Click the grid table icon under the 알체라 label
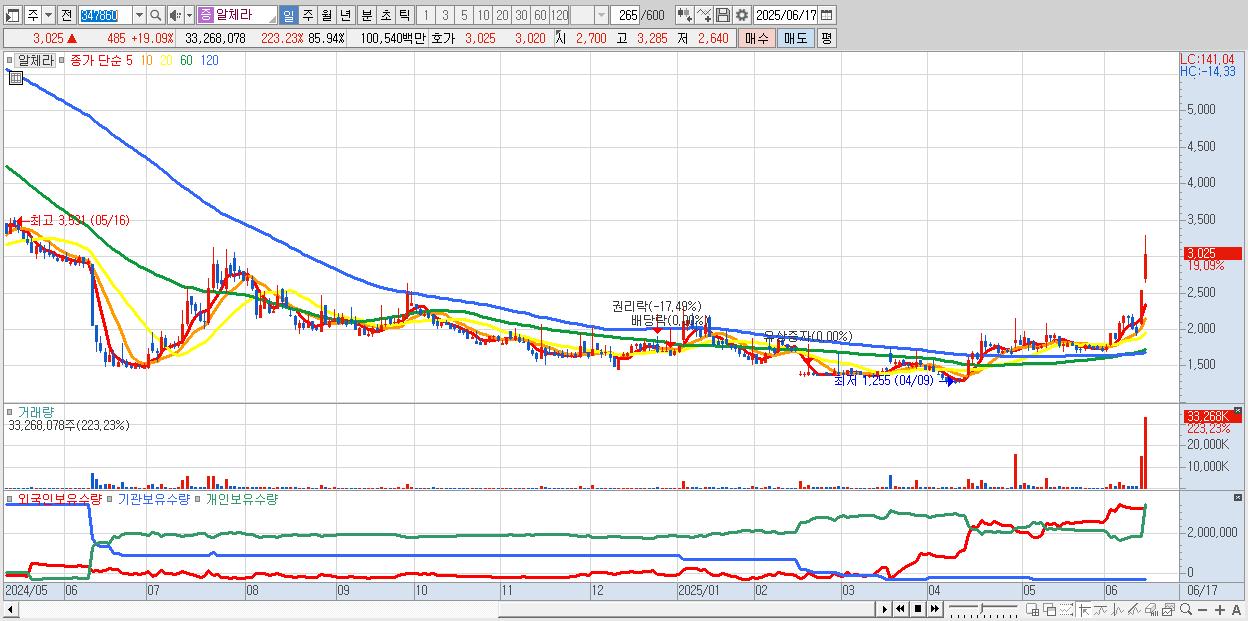Image resolution: width=1248 pixels, height=621 pixels. (15, 77)
